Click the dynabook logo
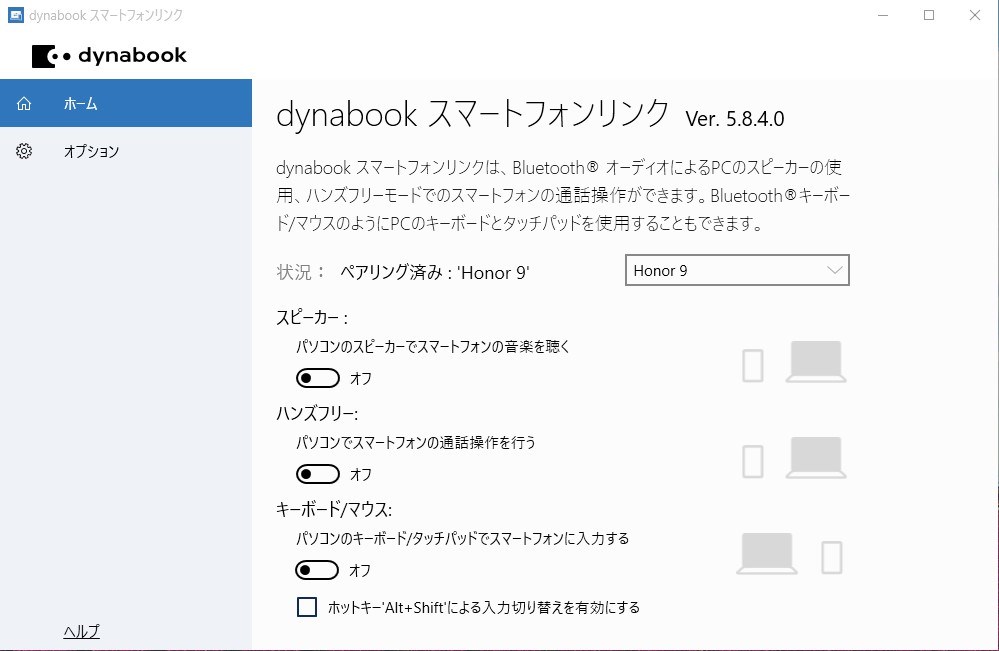The width and height of the screenshot is (999, 651). [110, 56]
